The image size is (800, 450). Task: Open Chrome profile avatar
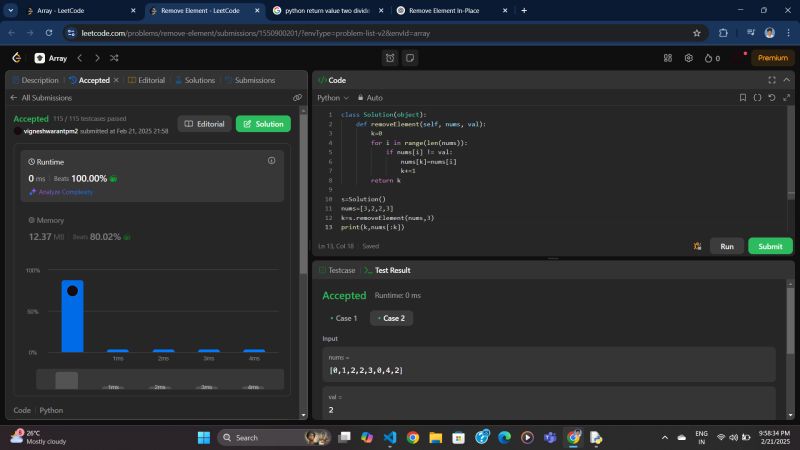(769, 33)
